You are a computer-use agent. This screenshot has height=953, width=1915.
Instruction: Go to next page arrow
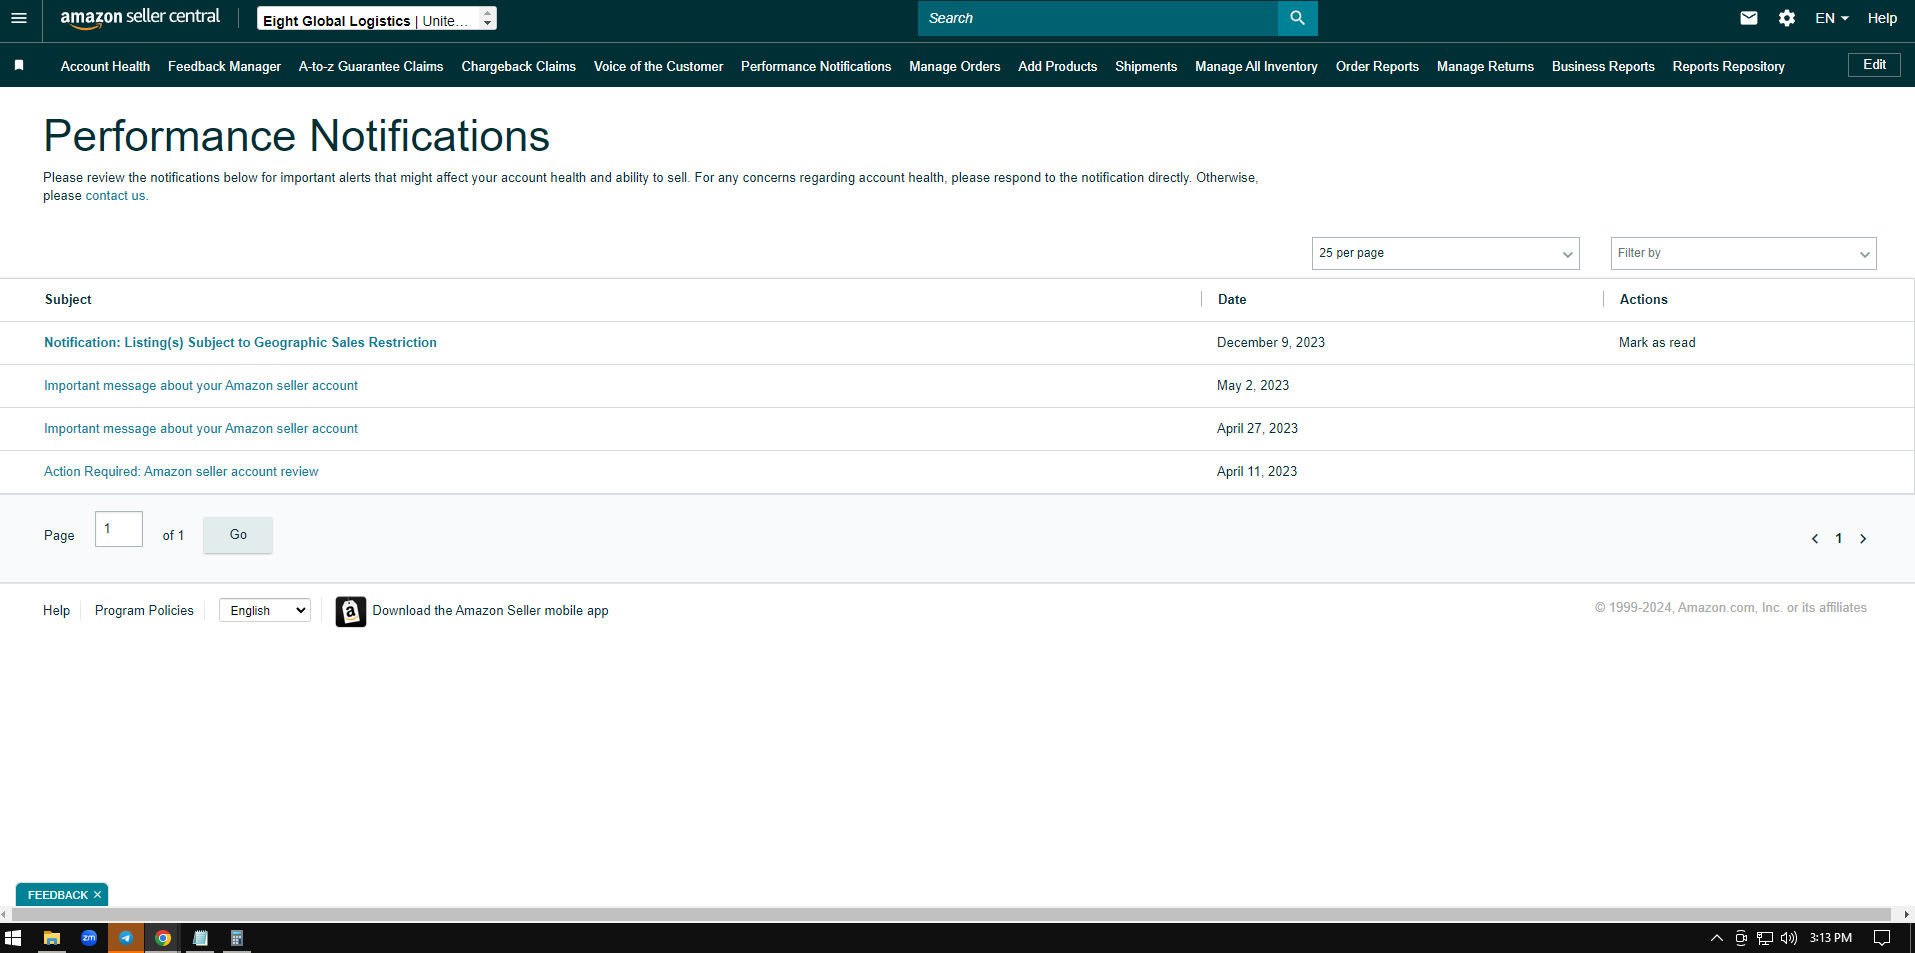(1863, 539)
